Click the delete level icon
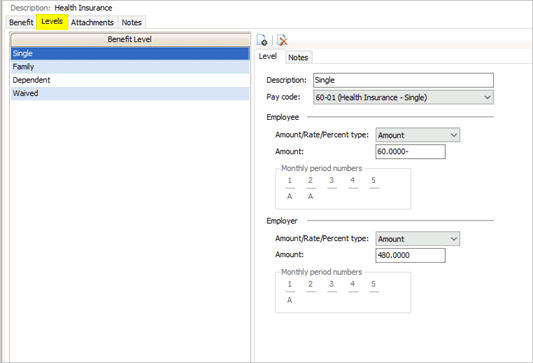 [282, 40]
